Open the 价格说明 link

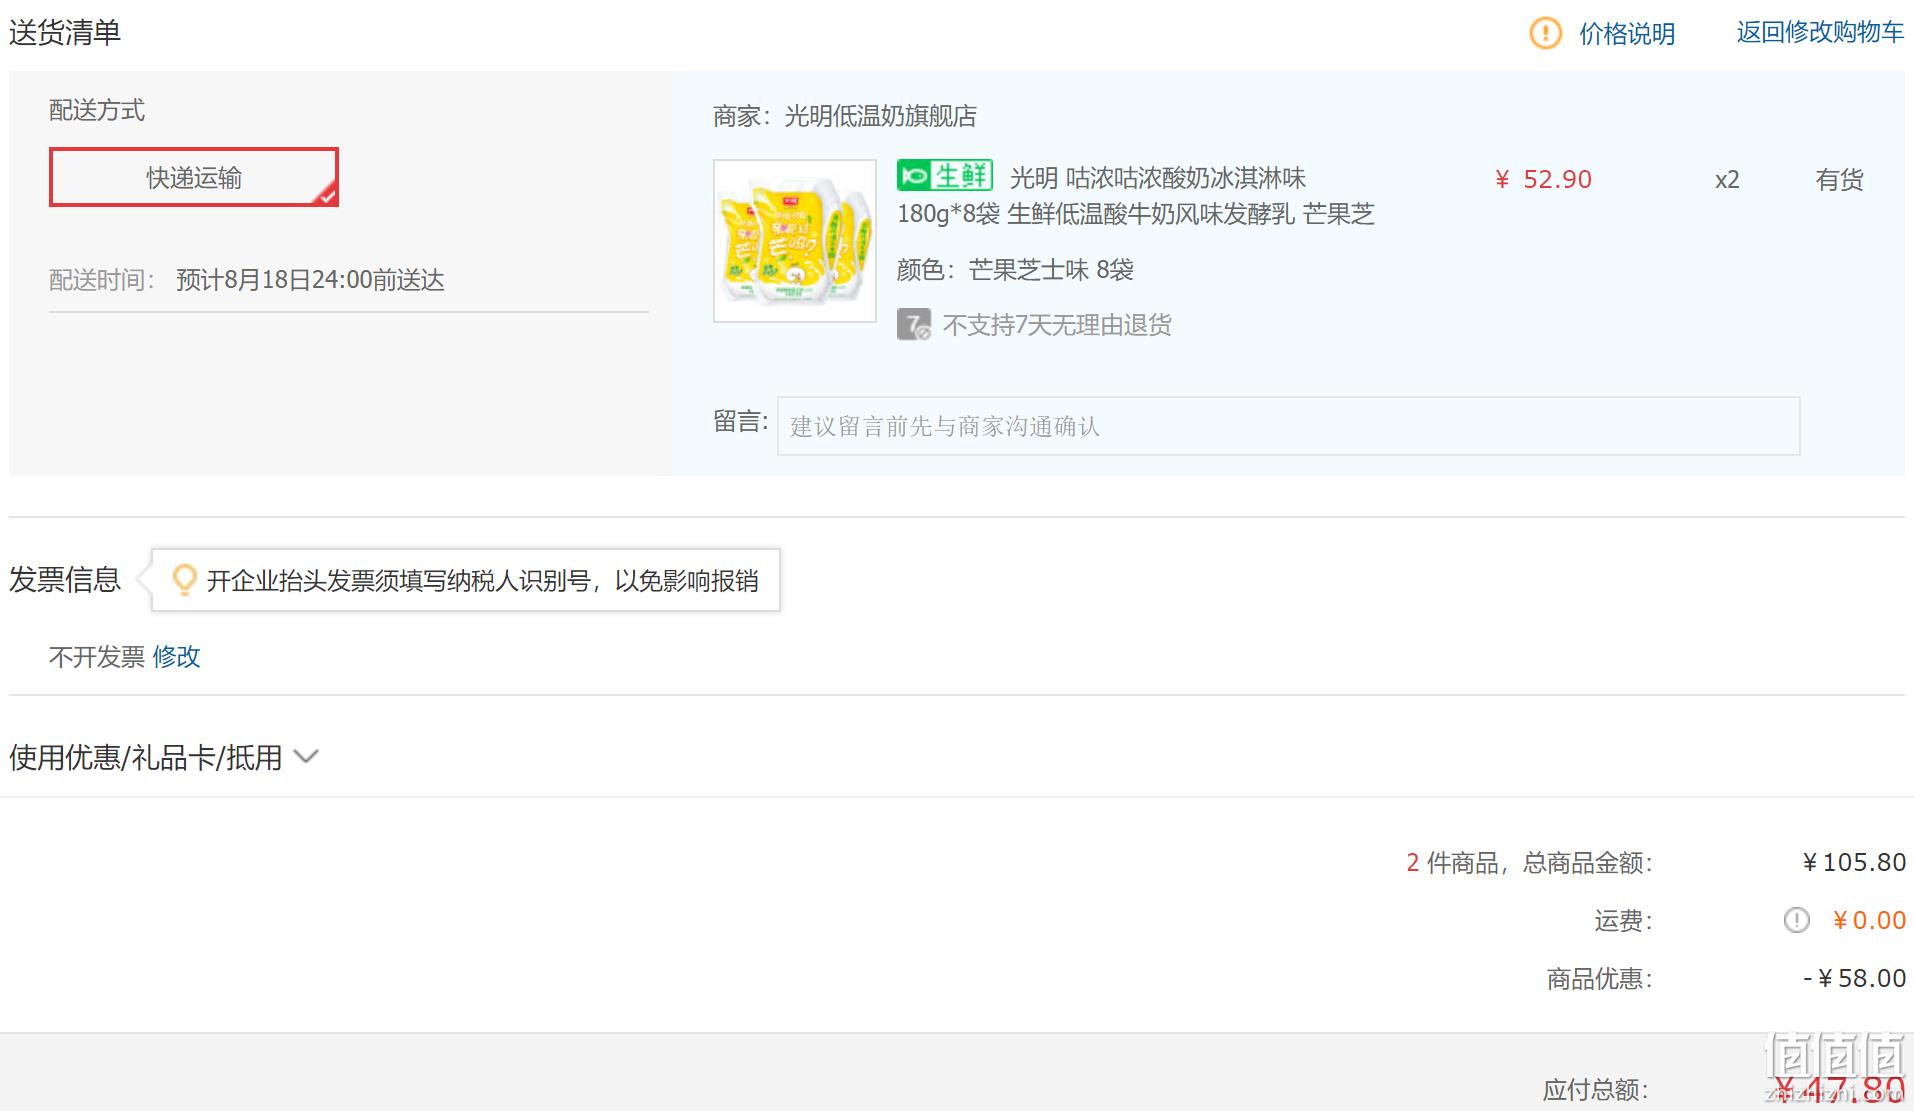pos(1627,34)
